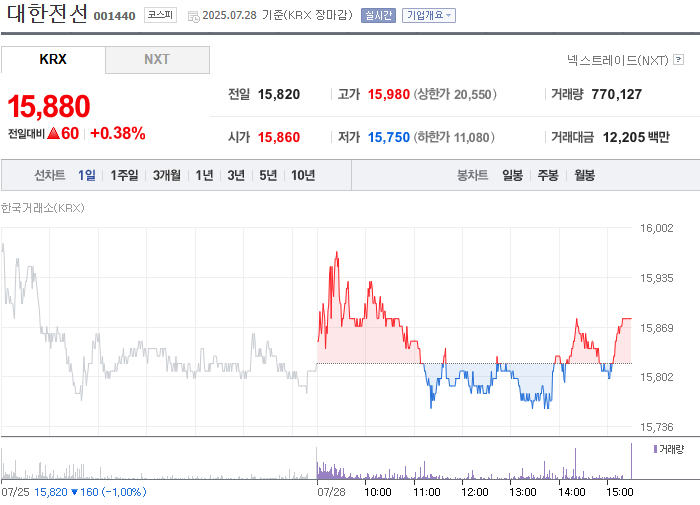700x505 pixels.
Task: Select the 1일 line chart period
Action: coord(87,175)
